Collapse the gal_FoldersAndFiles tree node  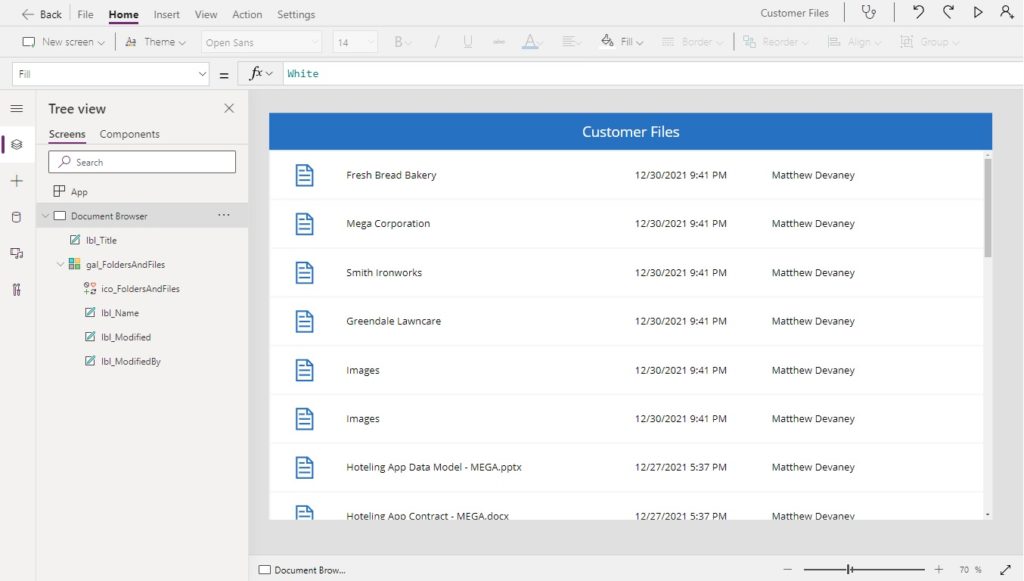[x=60, y=264]
